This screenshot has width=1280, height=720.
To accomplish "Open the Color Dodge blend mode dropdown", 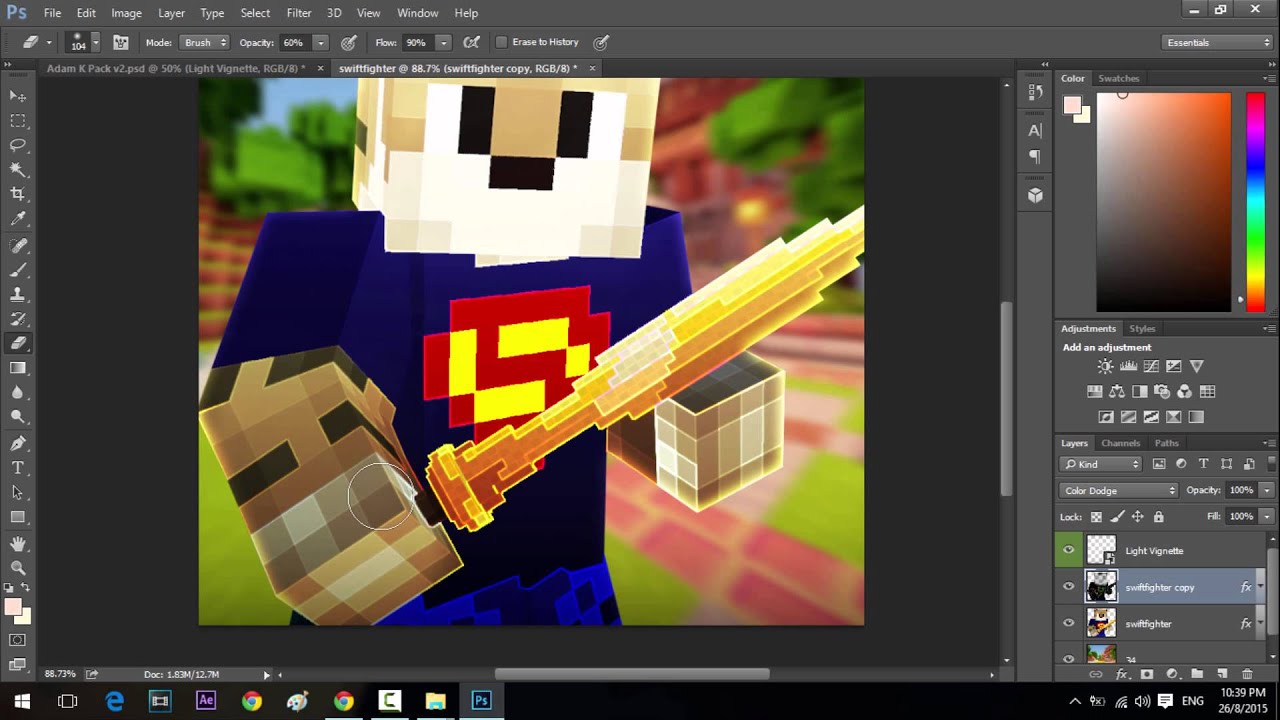I will click(x=1119, y=491).
